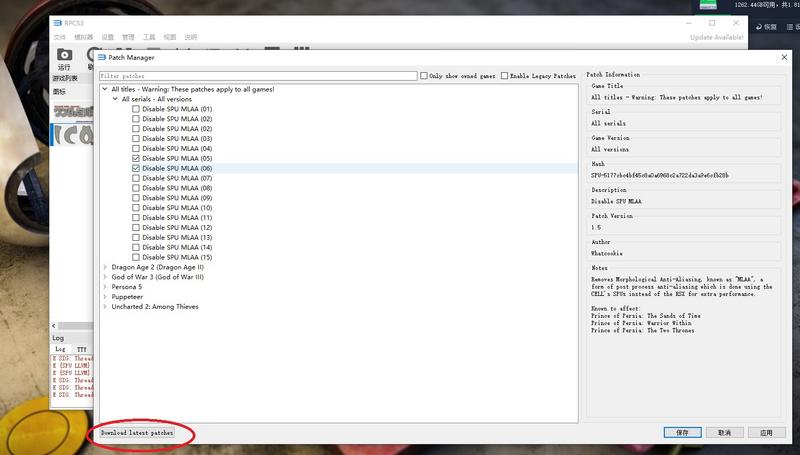
Task: Click the Patch Manager title icon
Action: (x=102, y=57)
